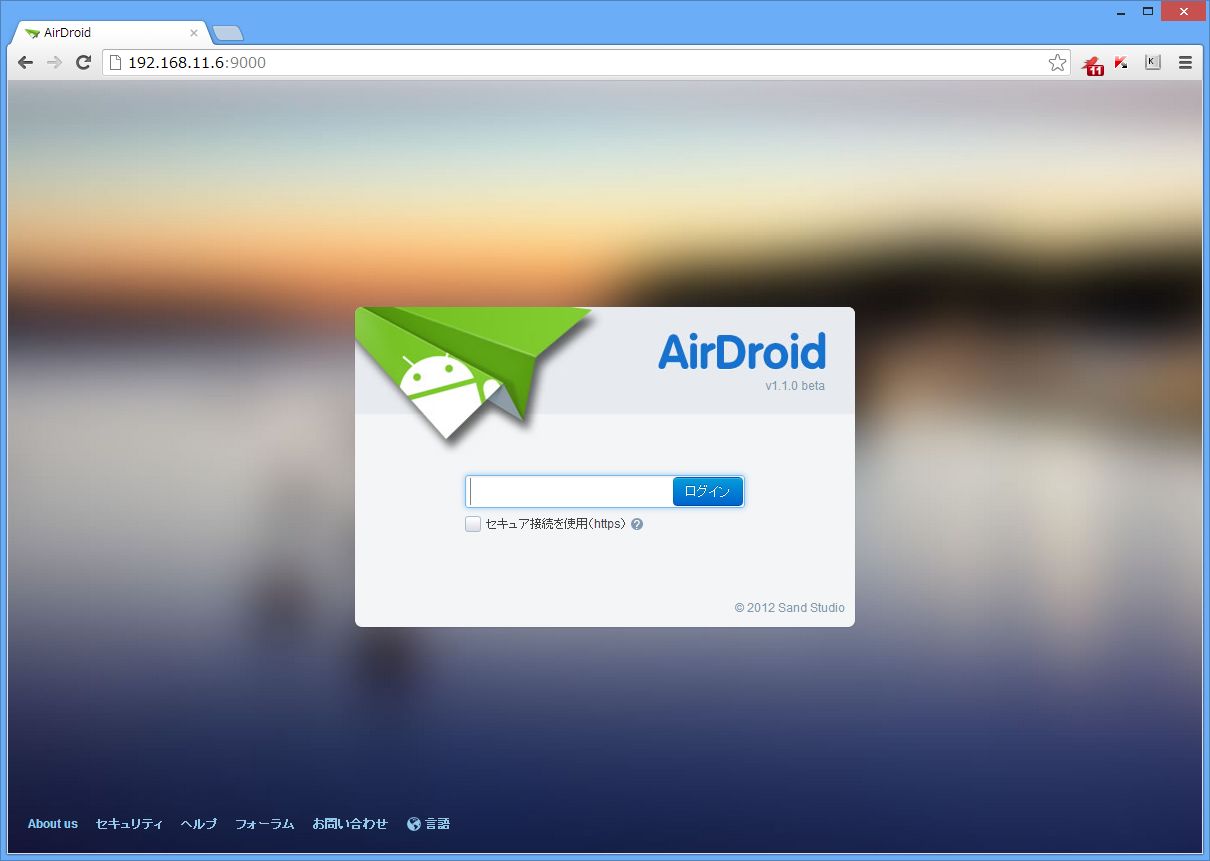Maximize the Chrome window
This screenshot has height=861, width=1210.
pos(1149,10)
